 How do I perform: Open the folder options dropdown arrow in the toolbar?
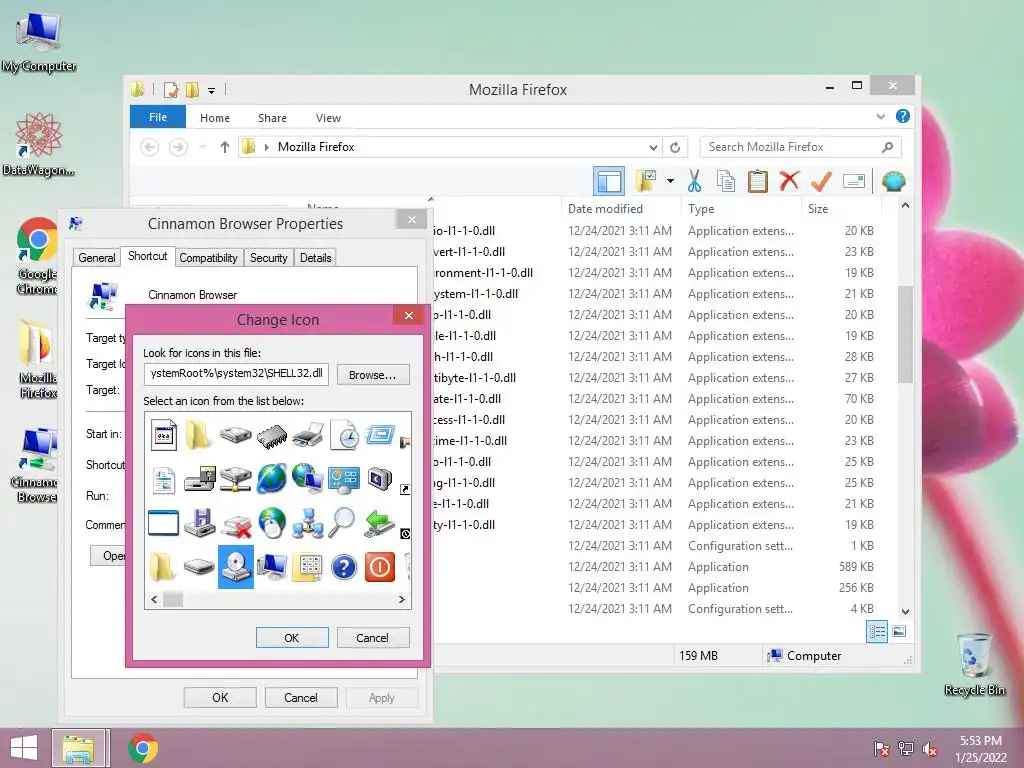point(670,181)
